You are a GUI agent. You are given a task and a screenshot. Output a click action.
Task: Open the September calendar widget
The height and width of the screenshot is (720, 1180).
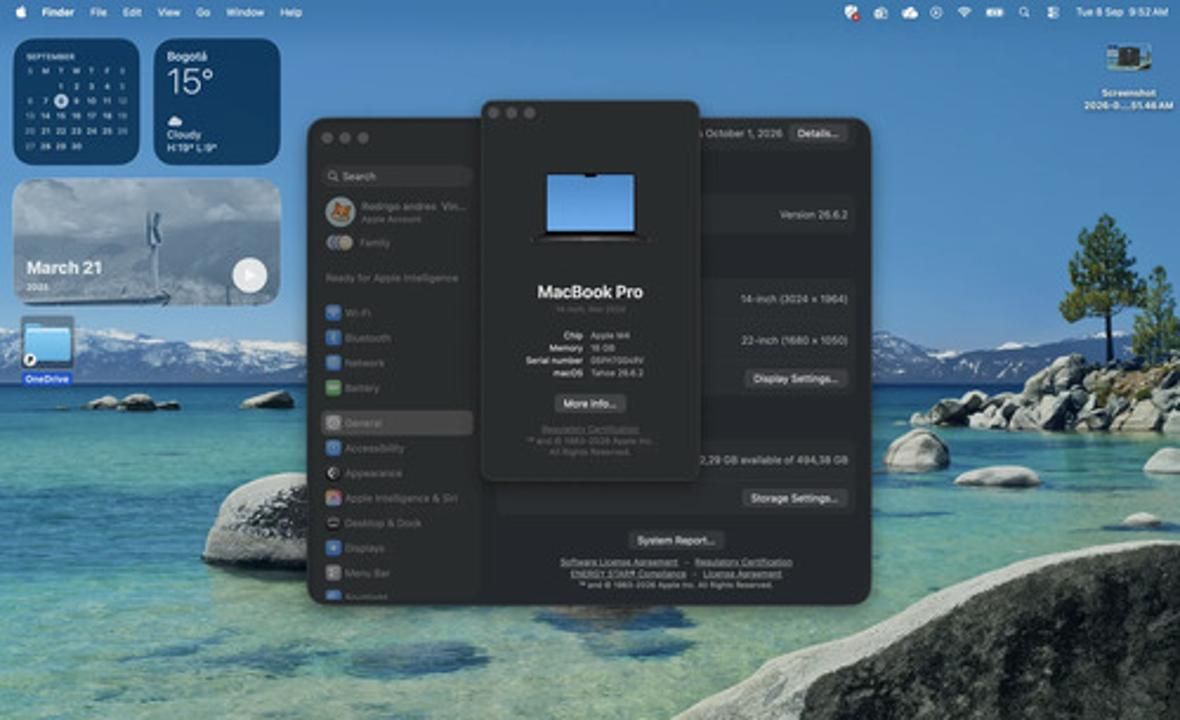(x=76, y=102)
